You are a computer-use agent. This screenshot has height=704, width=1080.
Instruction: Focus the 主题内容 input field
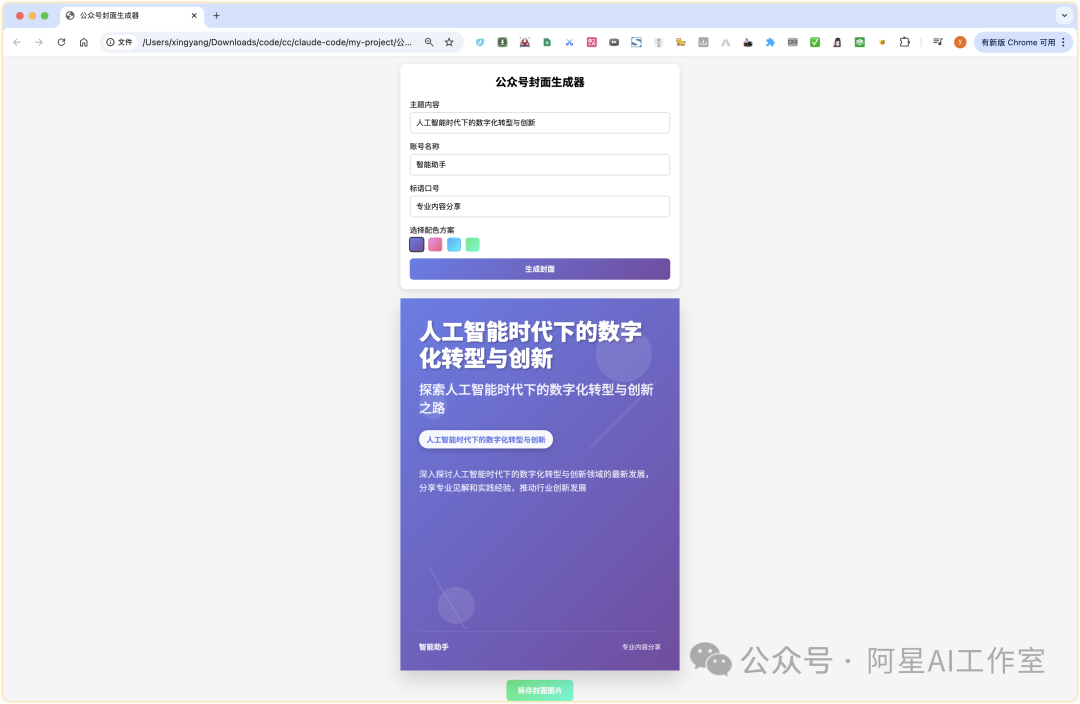click(540, 123)
